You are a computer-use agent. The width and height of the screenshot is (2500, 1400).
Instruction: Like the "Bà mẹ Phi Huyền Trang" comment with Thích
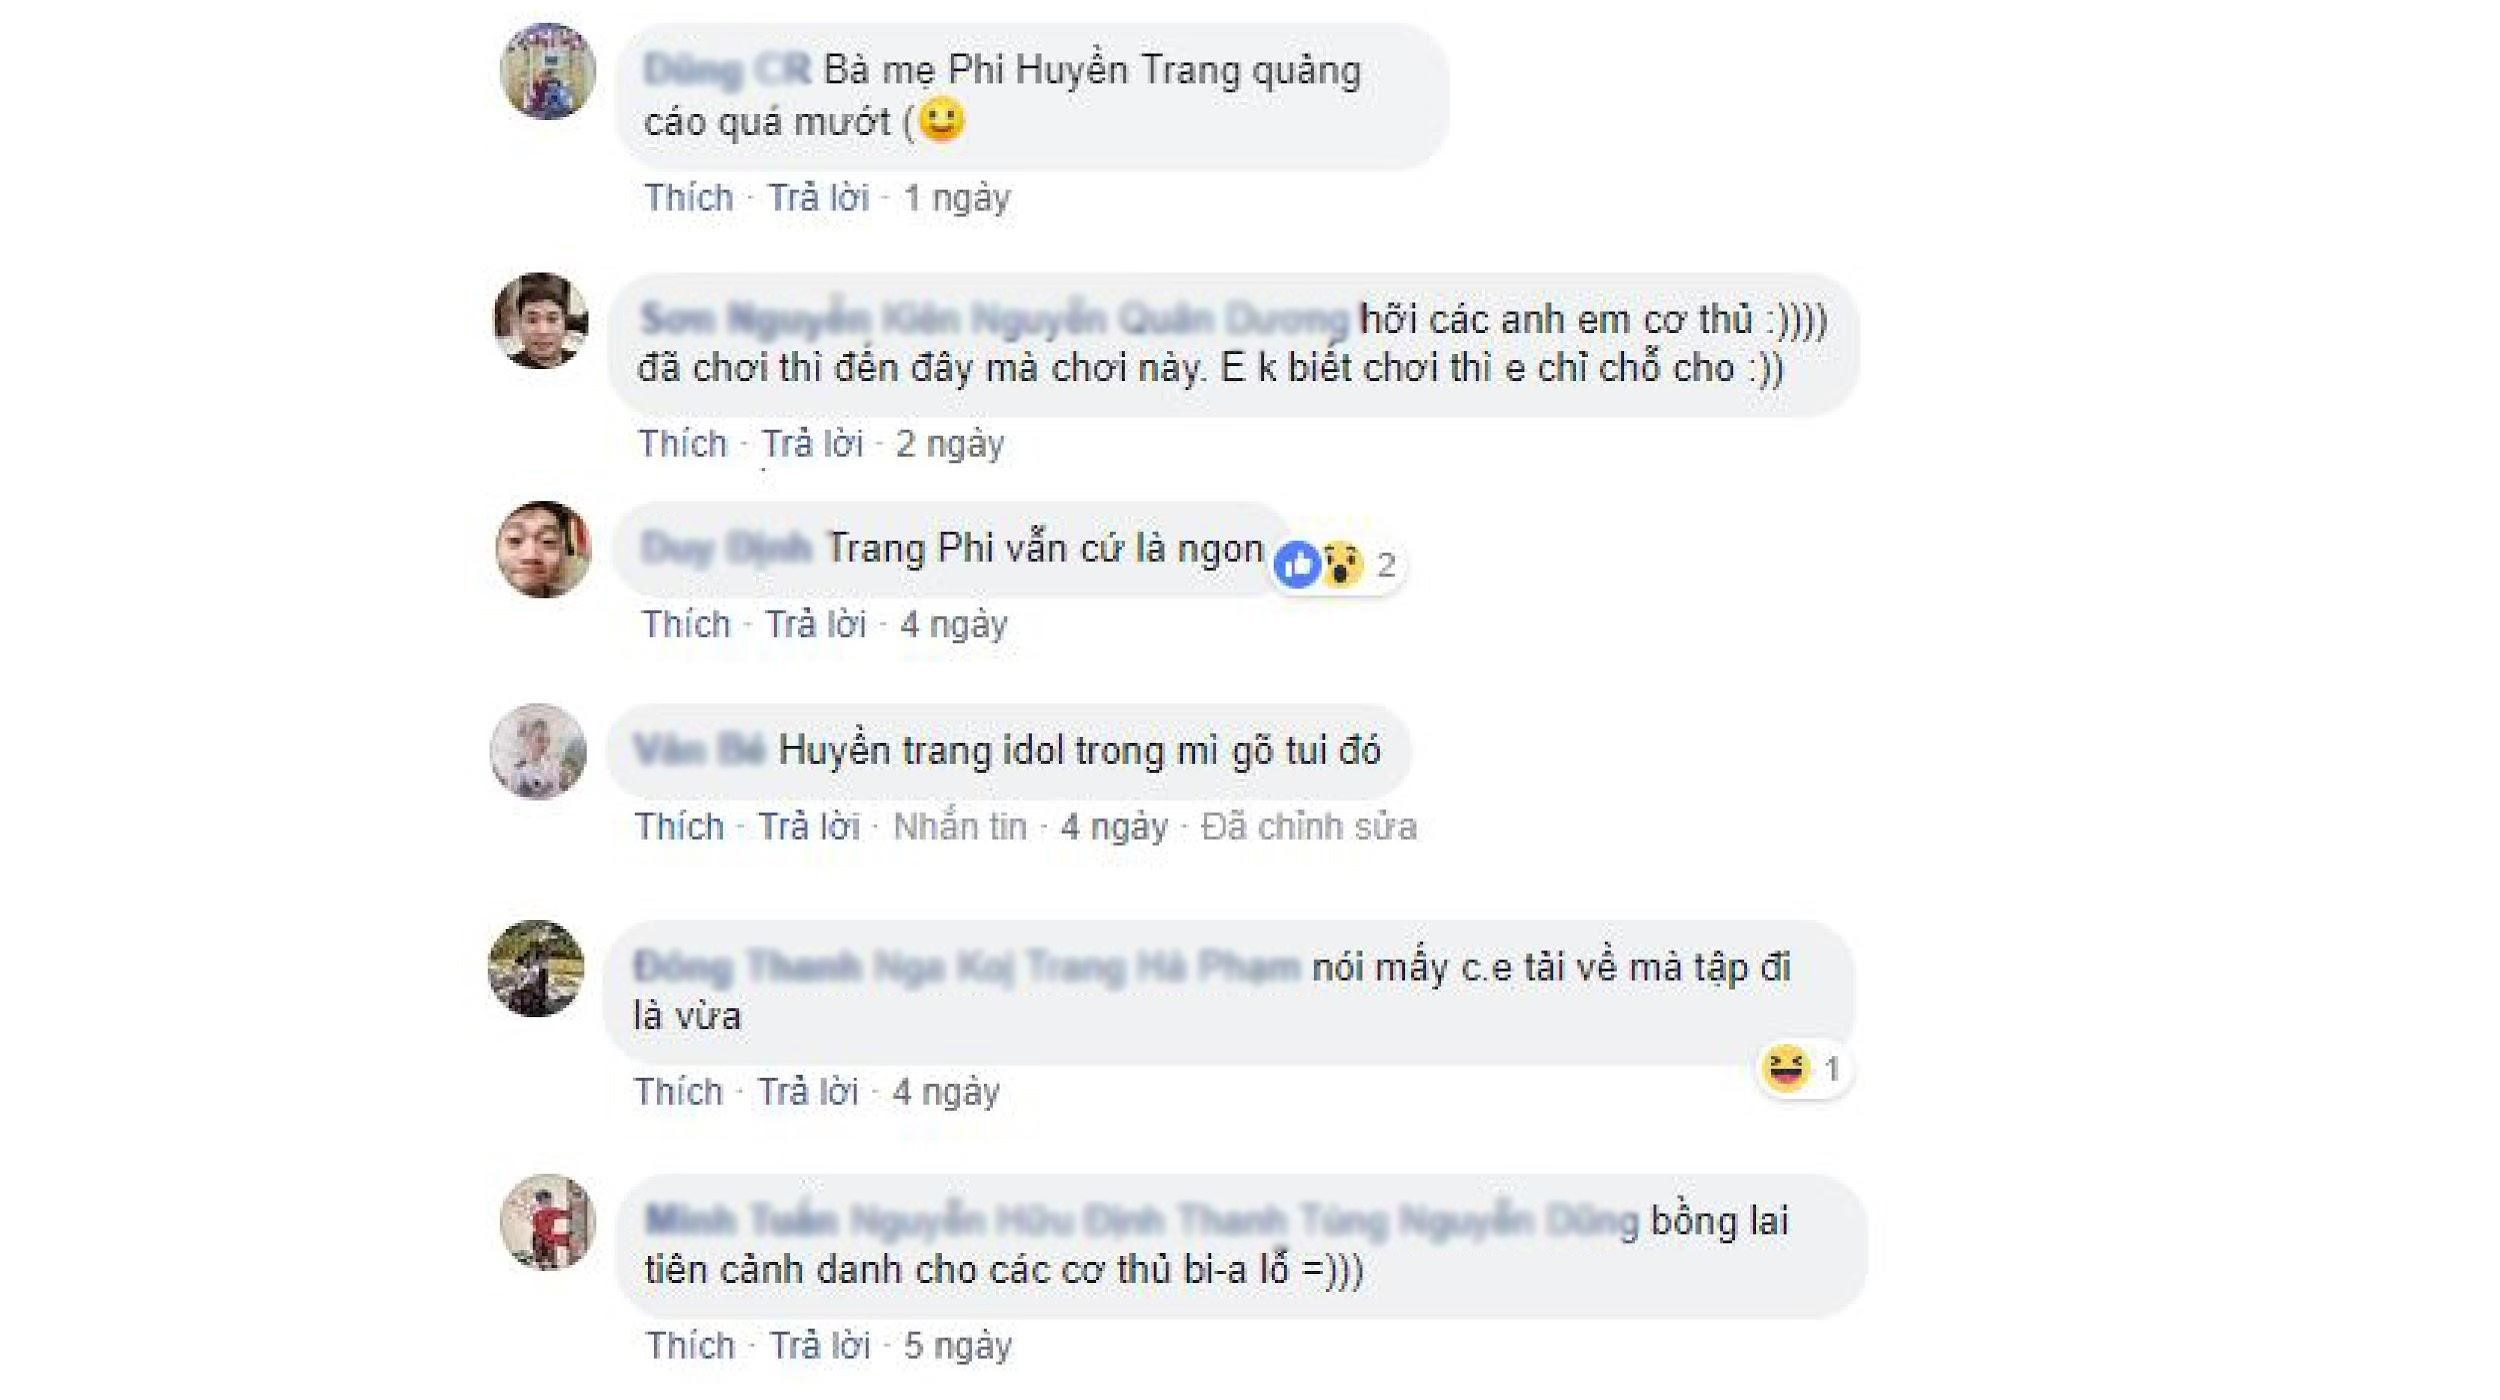click(689, 198)
